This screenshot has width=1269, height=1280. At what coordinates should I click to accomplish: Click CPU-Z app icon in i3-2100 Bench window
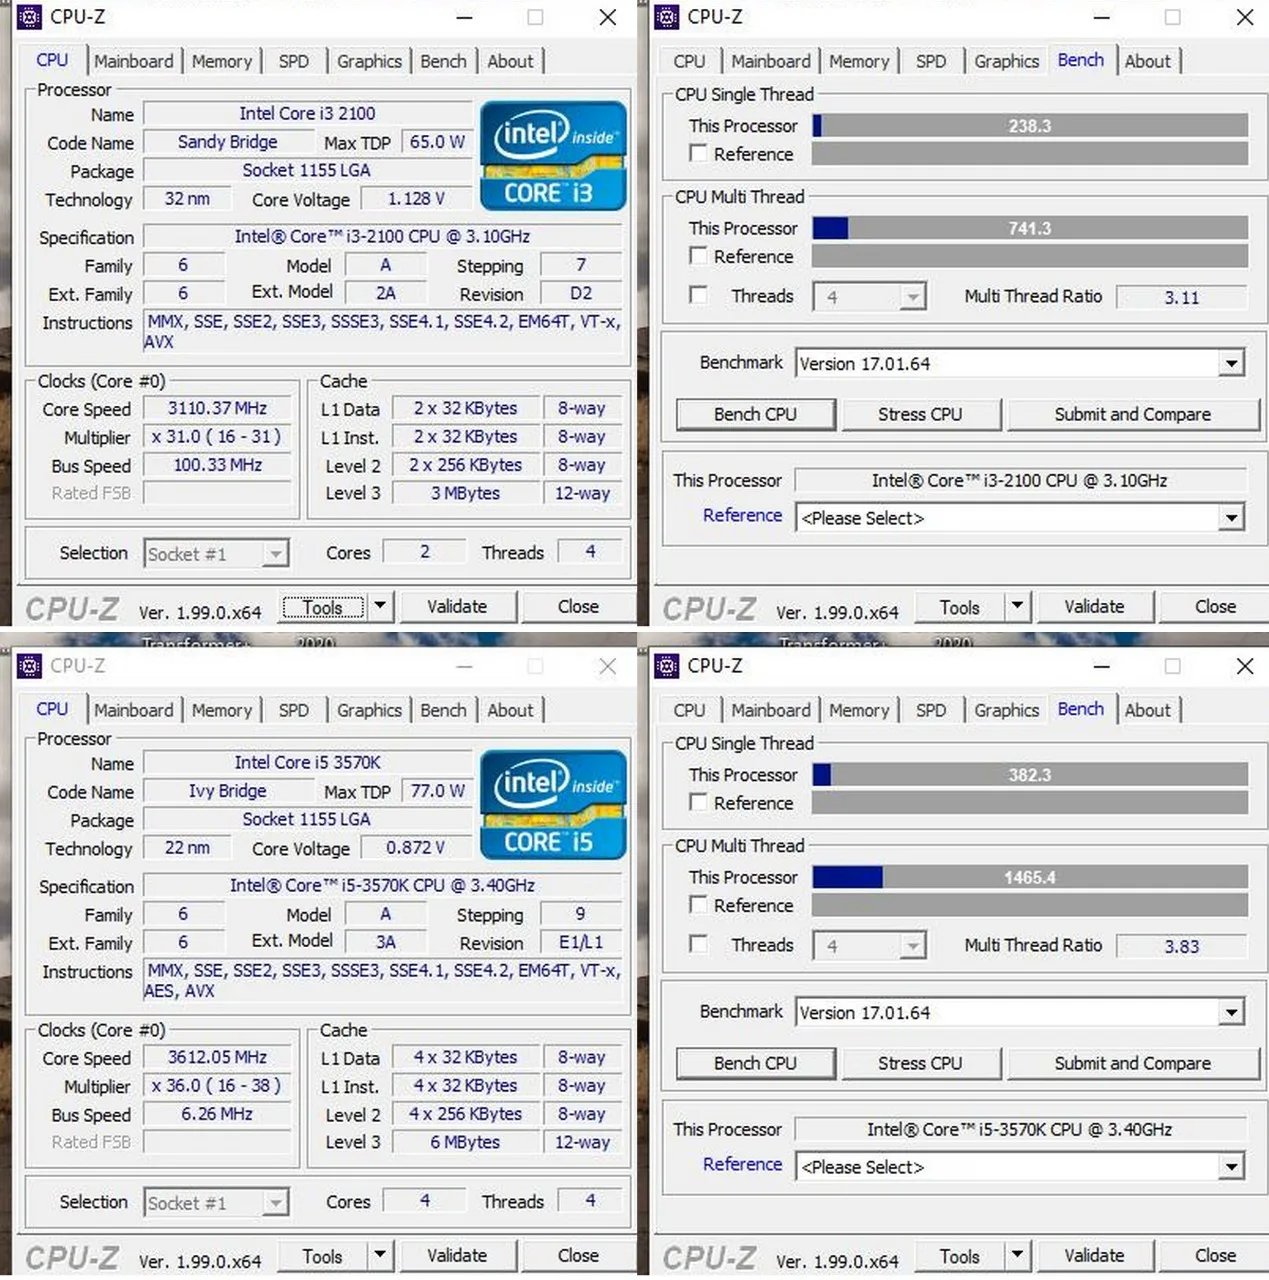[666, 17]
